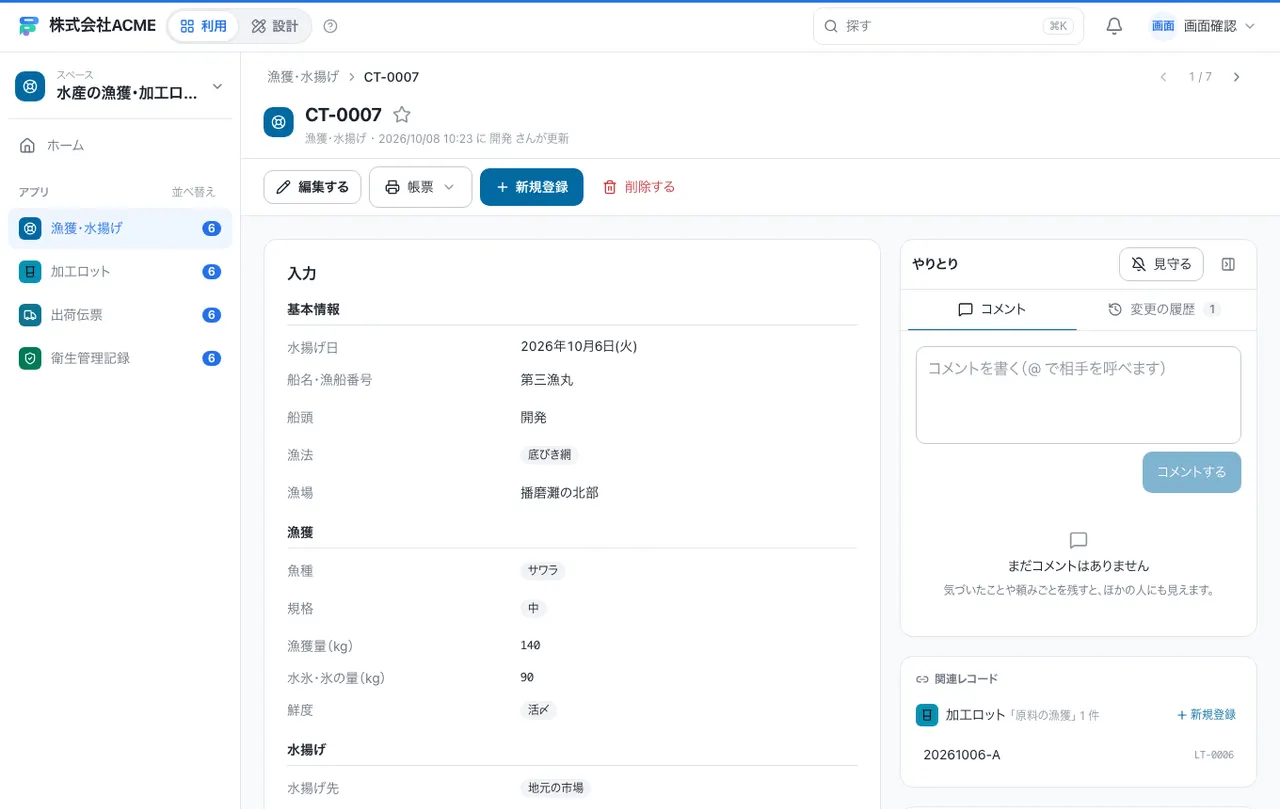Click the record header CT-0007 app icon
1280x809 pixels.
[279, 122]
